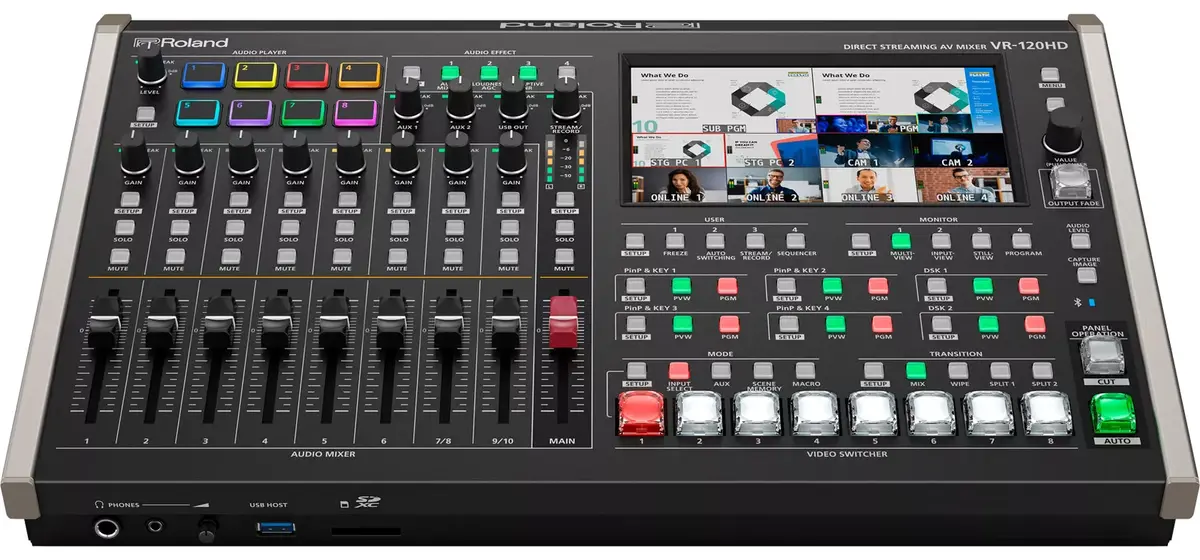Image resolution: width=1200 pixels, height=560 pixels.
Task: Tap orange audio player pad 4
Action: 359,75
